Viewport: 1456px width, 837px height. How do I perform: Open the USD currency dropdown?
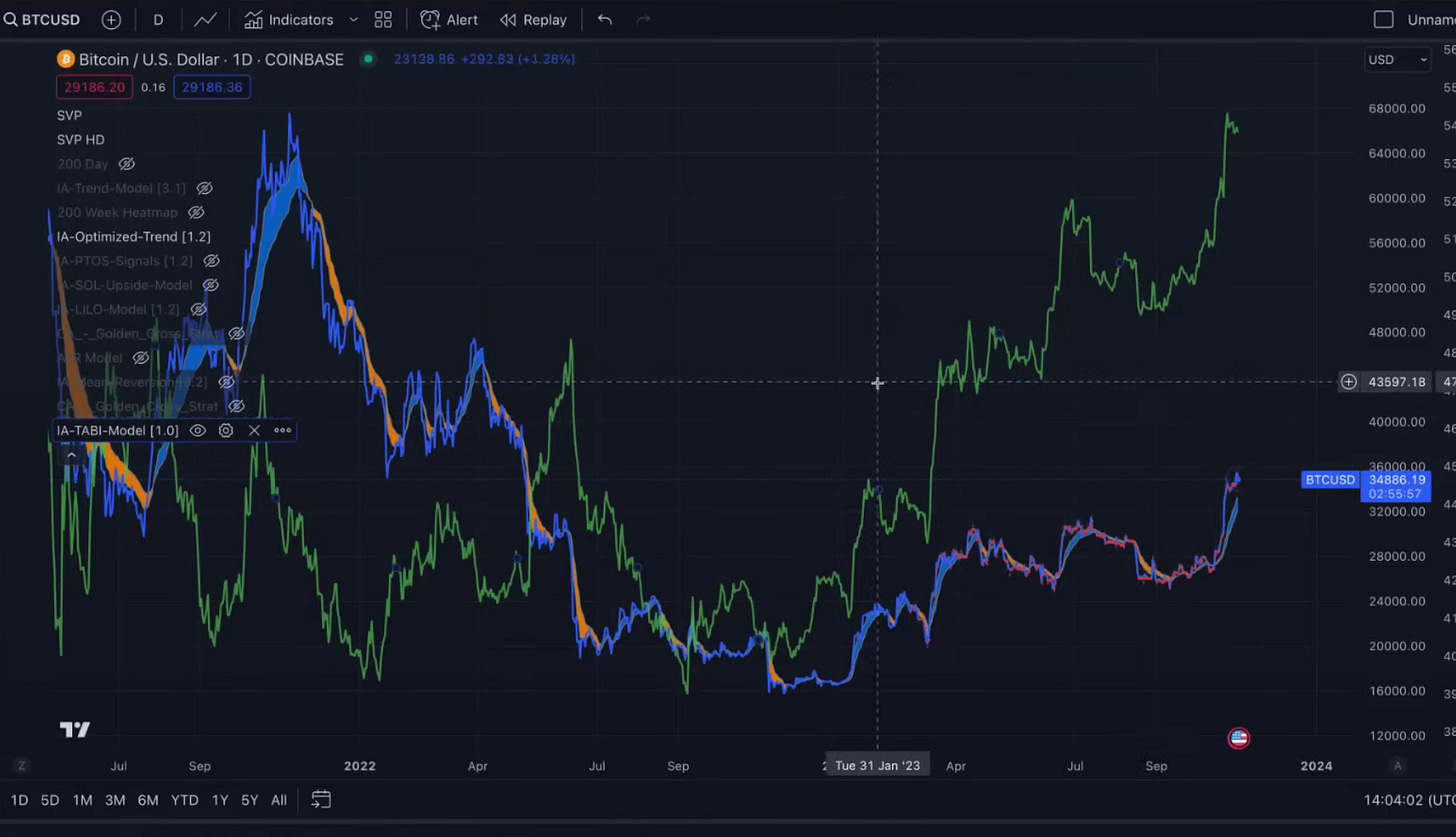pyautogui.click(x=1398, y=60)
